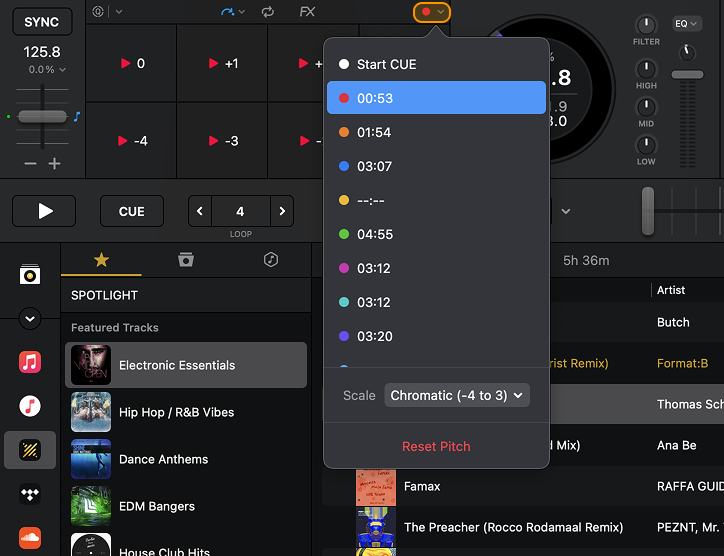Open the deck mode target icon
The width and height of the screenshot is (724, 556).
coord(98,12)
